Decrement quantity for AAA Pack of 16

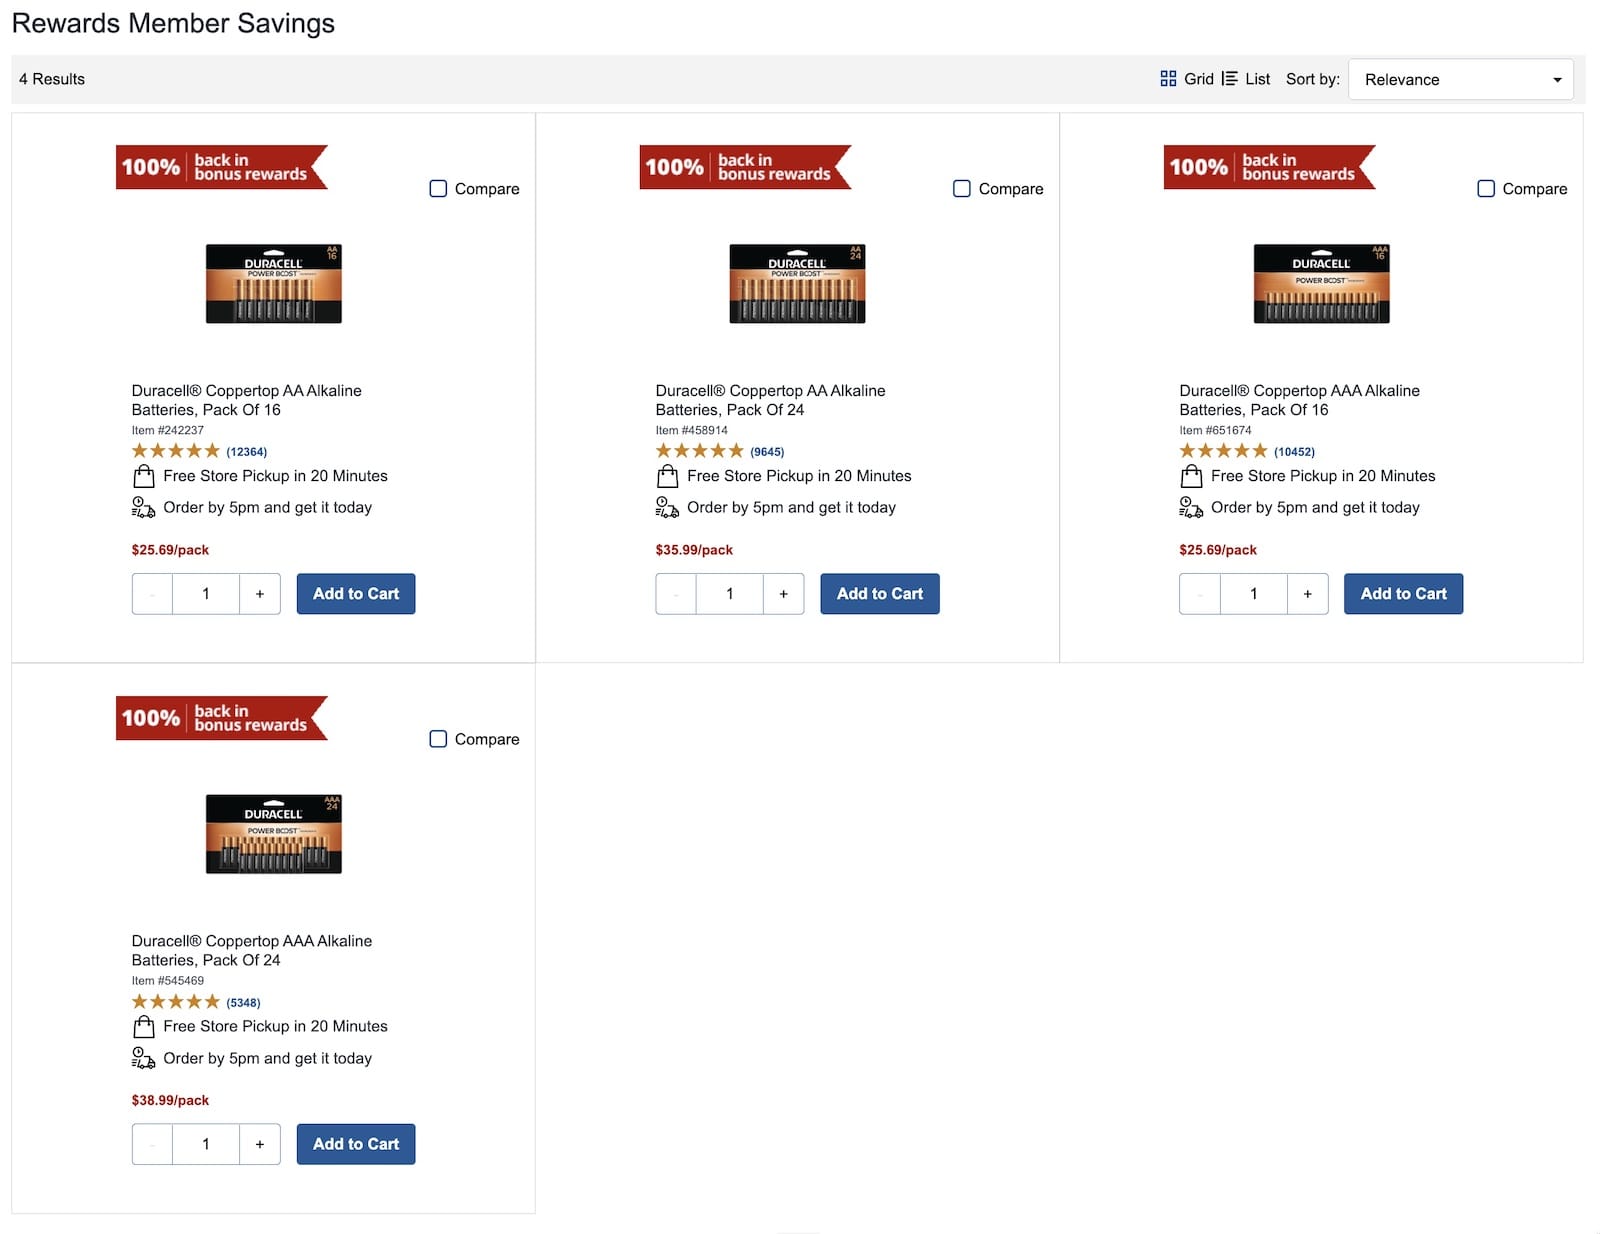(1199, 593)
